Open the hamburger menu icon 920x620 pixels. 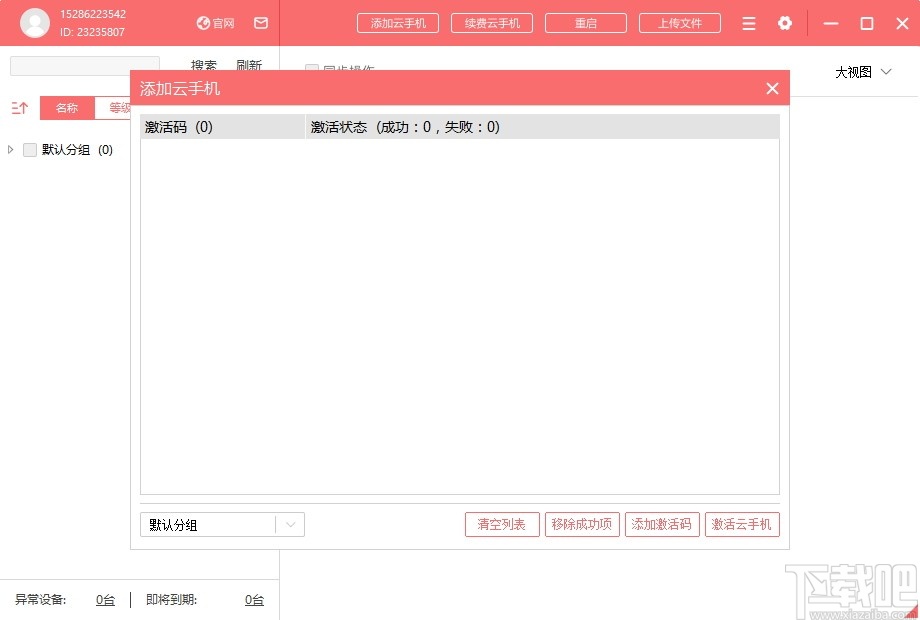[x=748, y=22]
